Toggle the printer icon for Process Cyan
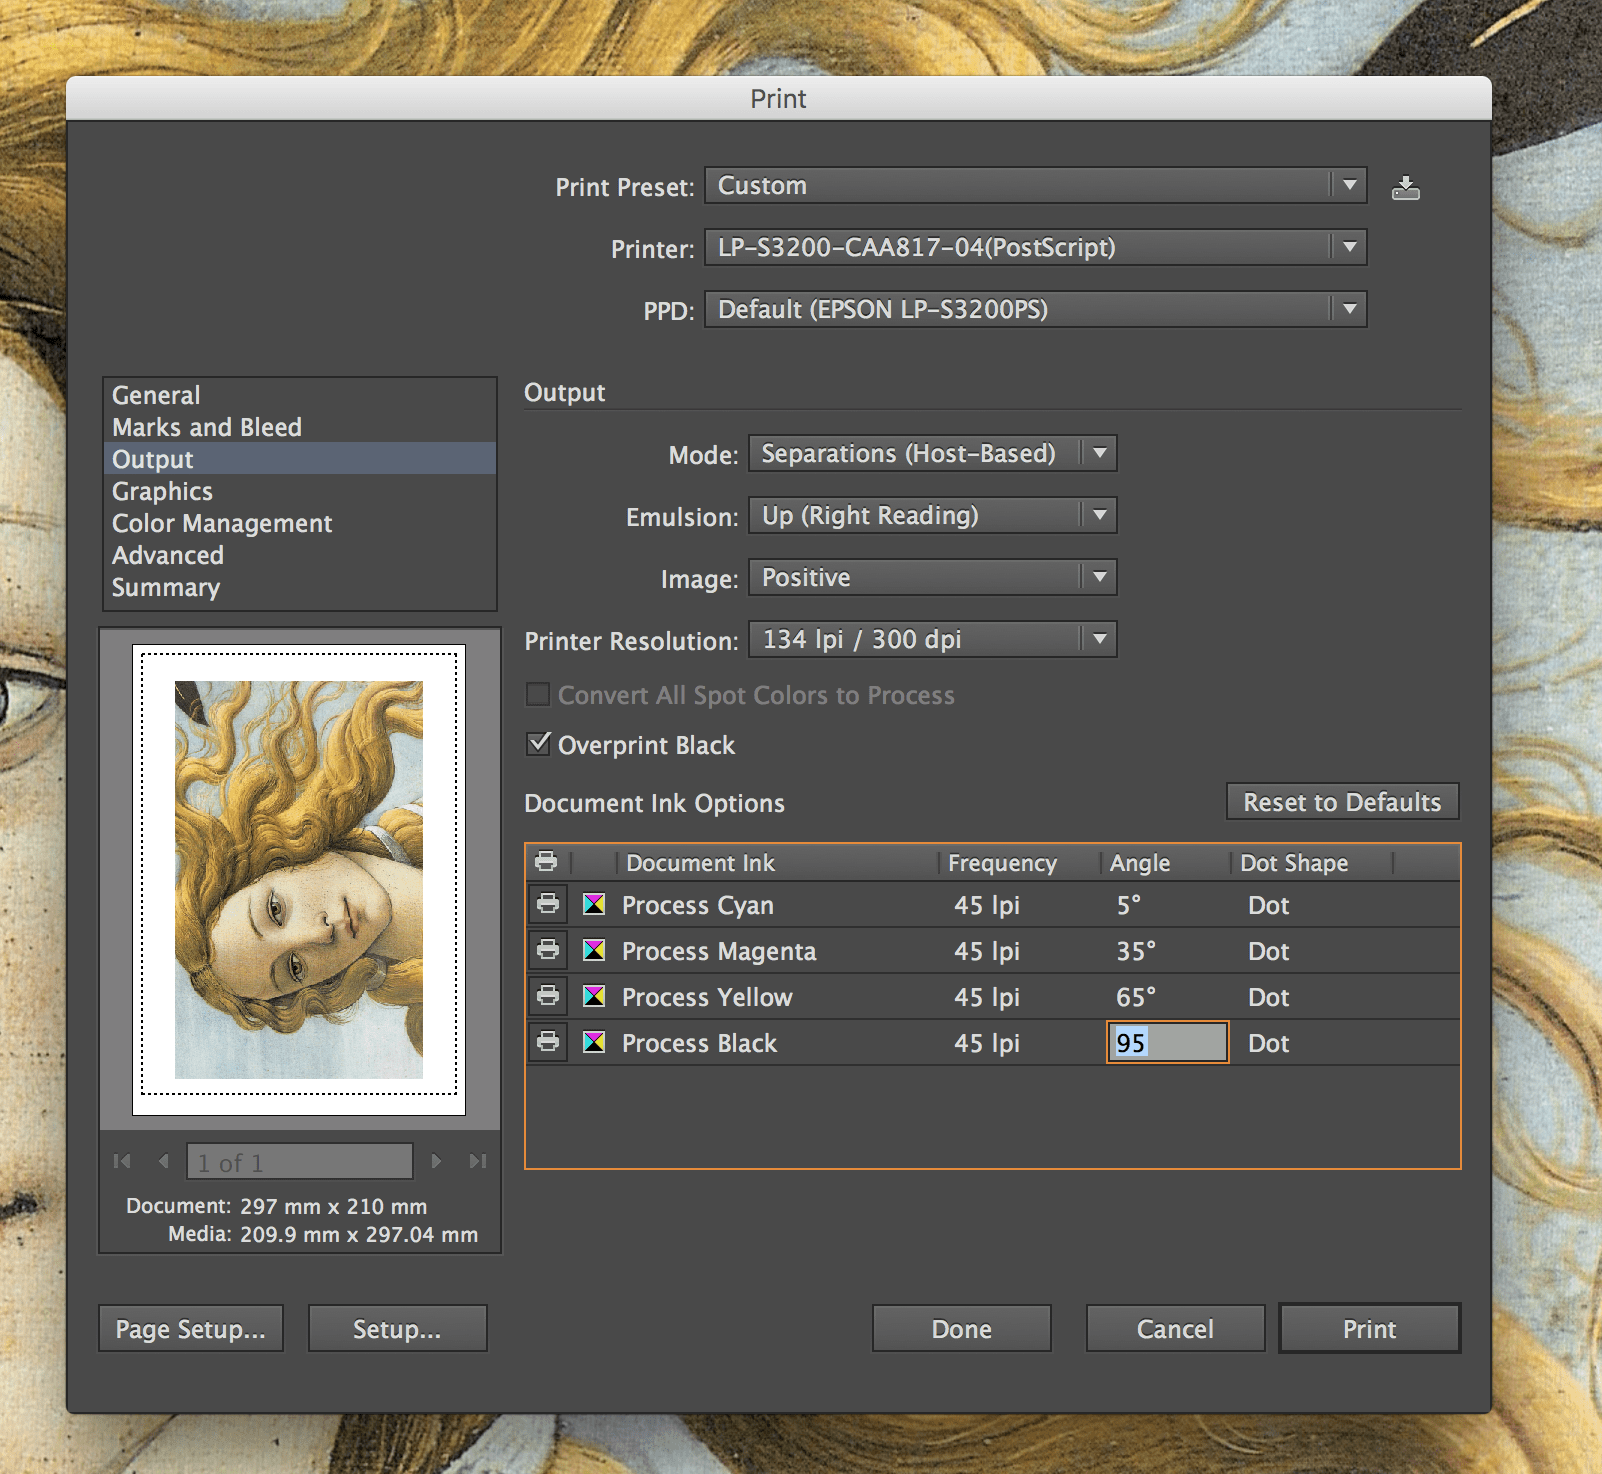The height and width of the screenshot is (1474, 1602). [548, 904]
